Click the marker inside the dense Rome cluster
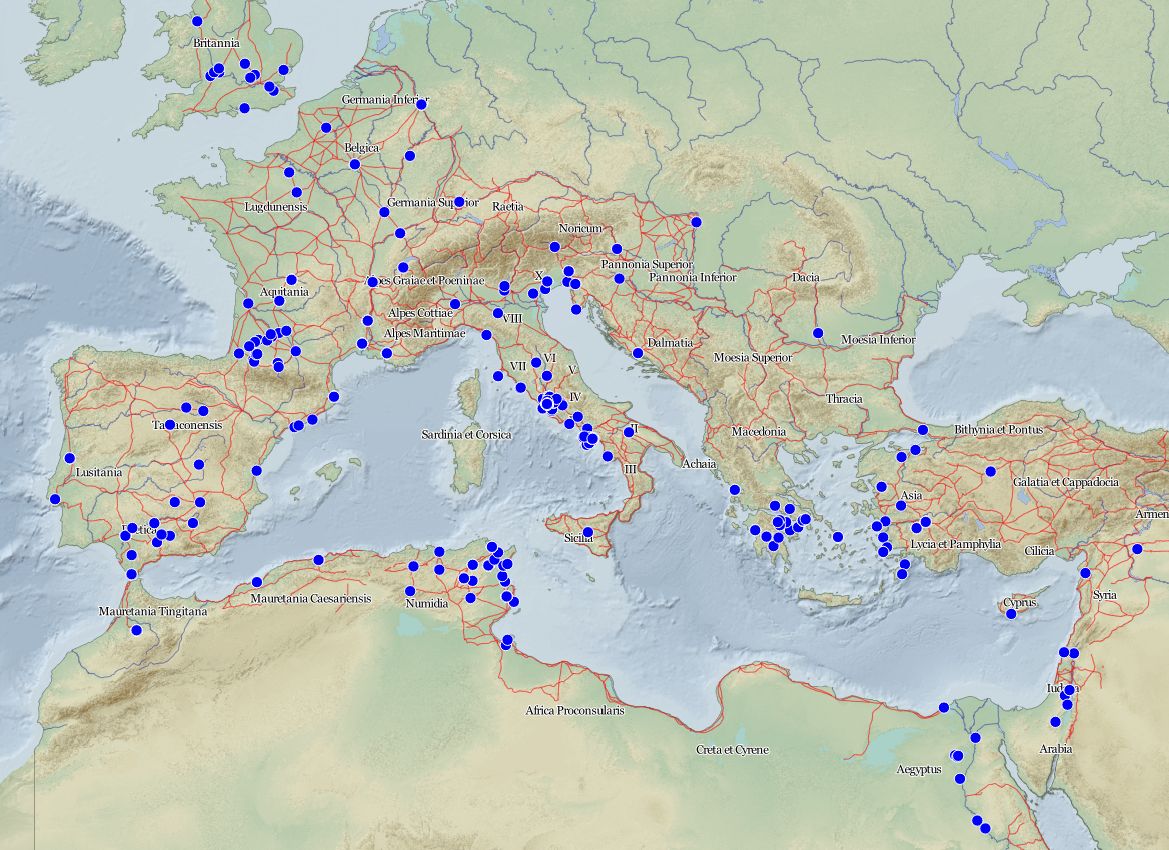 tap(546, 403)
